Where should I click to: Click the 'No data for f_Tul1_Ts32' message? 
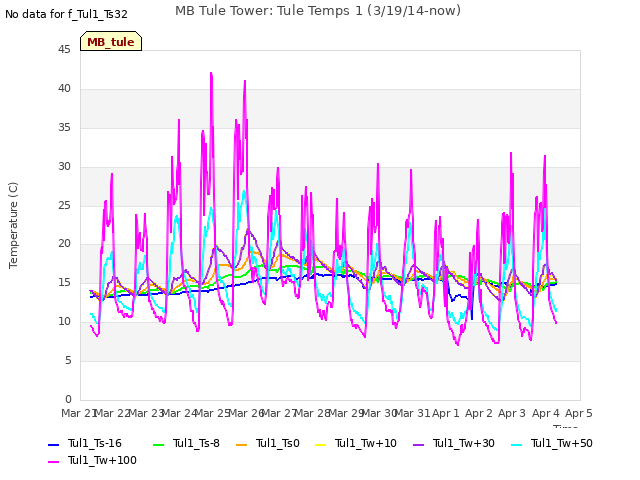(x=67, y=14)
